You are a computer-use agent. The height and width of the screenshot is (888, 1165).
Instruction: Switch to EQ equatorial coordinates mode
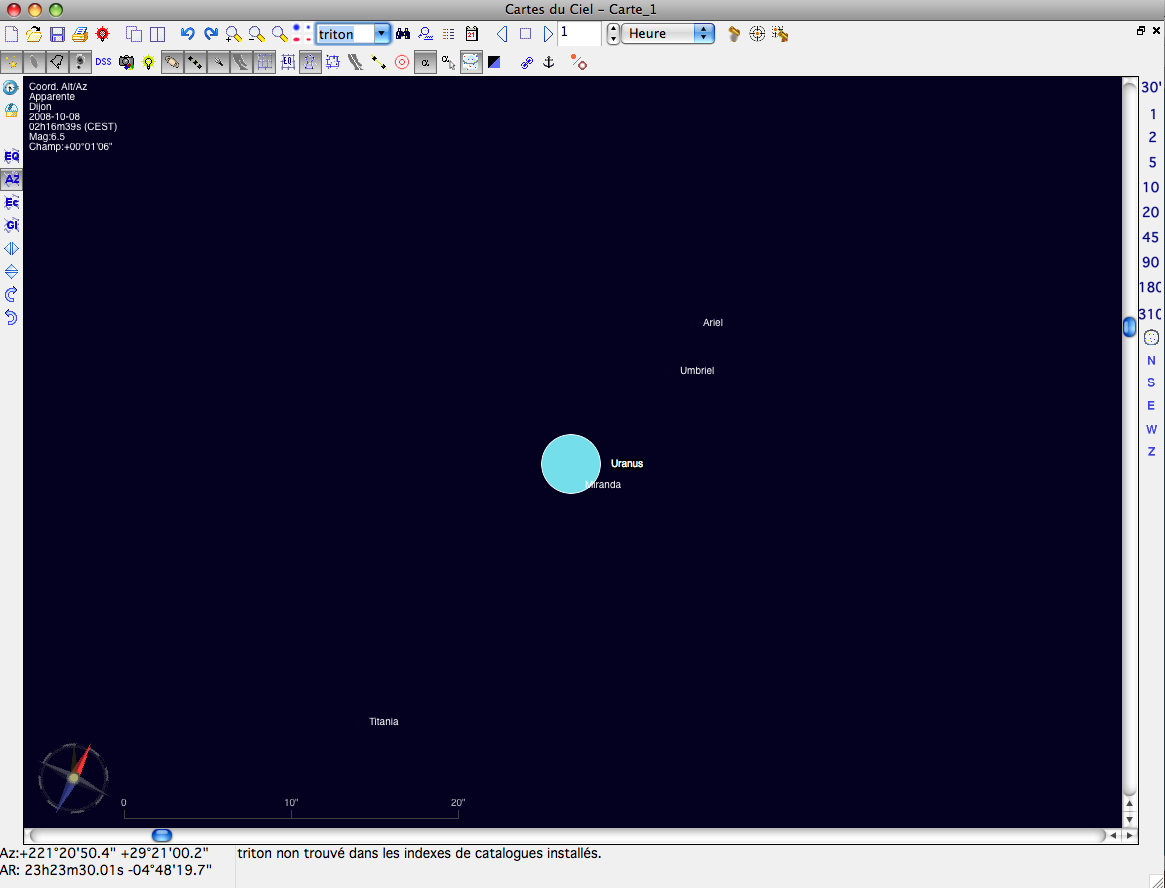click(x=11, y=157)
